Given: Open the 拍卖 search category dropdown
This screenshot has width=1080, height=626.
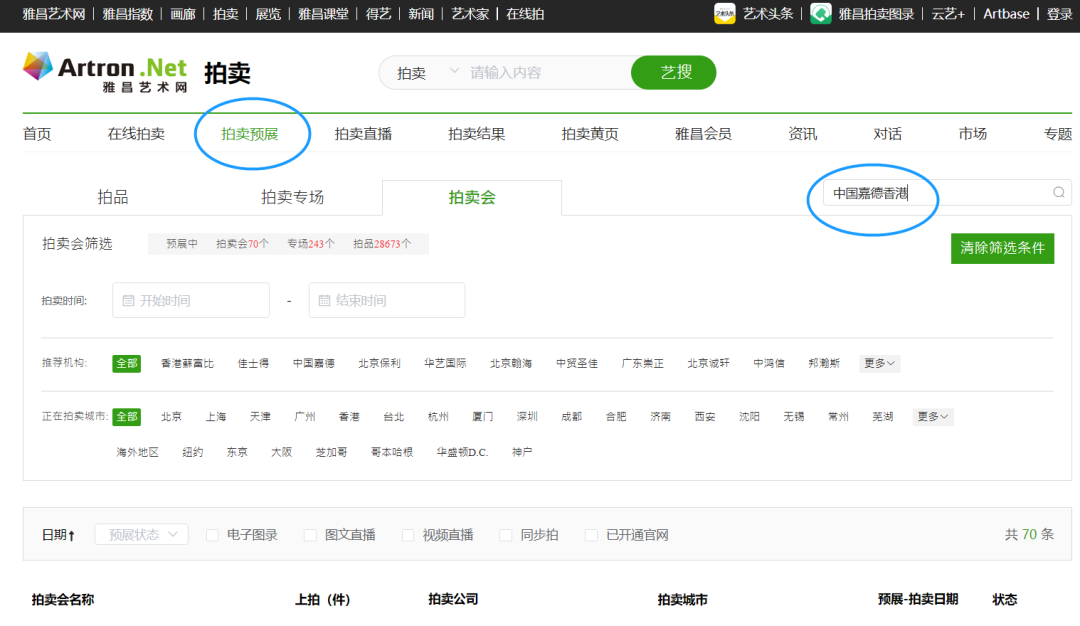Looking at the screenshot, I should tap(427, 72).
